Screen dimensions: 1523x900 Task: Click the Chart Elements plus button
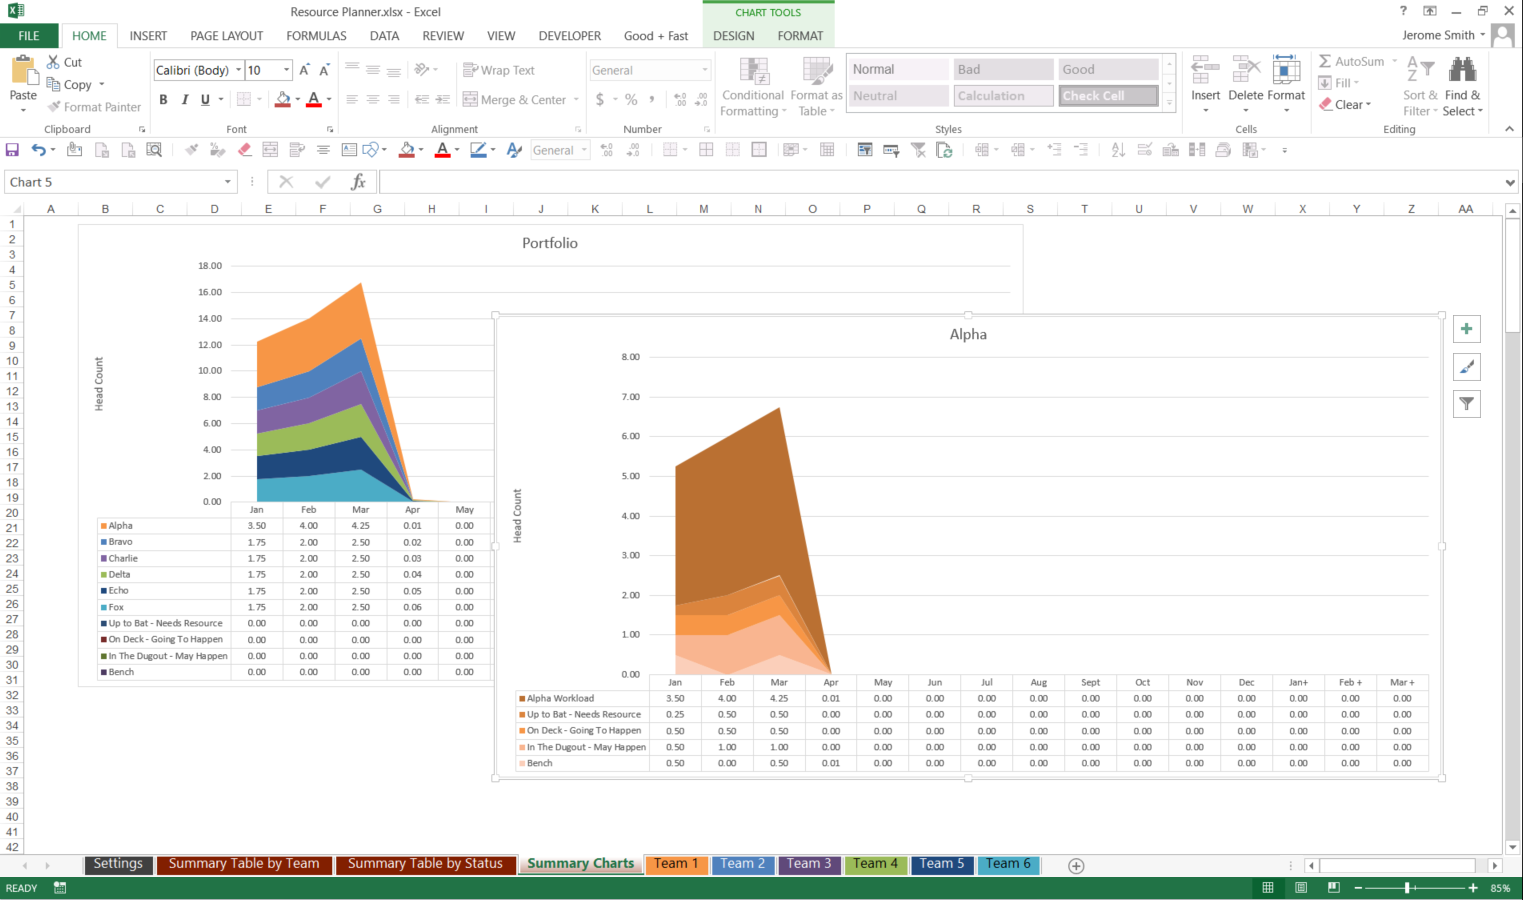(x=1466, y=329)
